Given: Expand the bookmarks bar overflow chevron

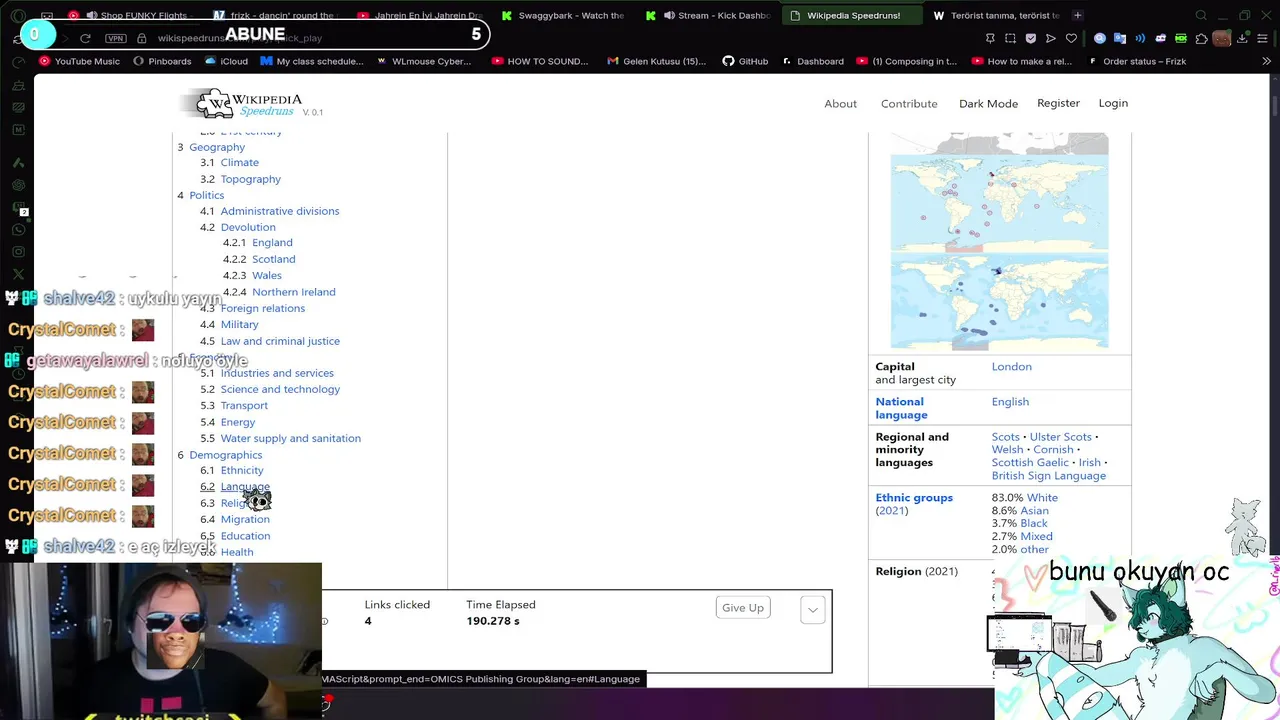Looking at the screenshot, I should tap(1266, 61).
